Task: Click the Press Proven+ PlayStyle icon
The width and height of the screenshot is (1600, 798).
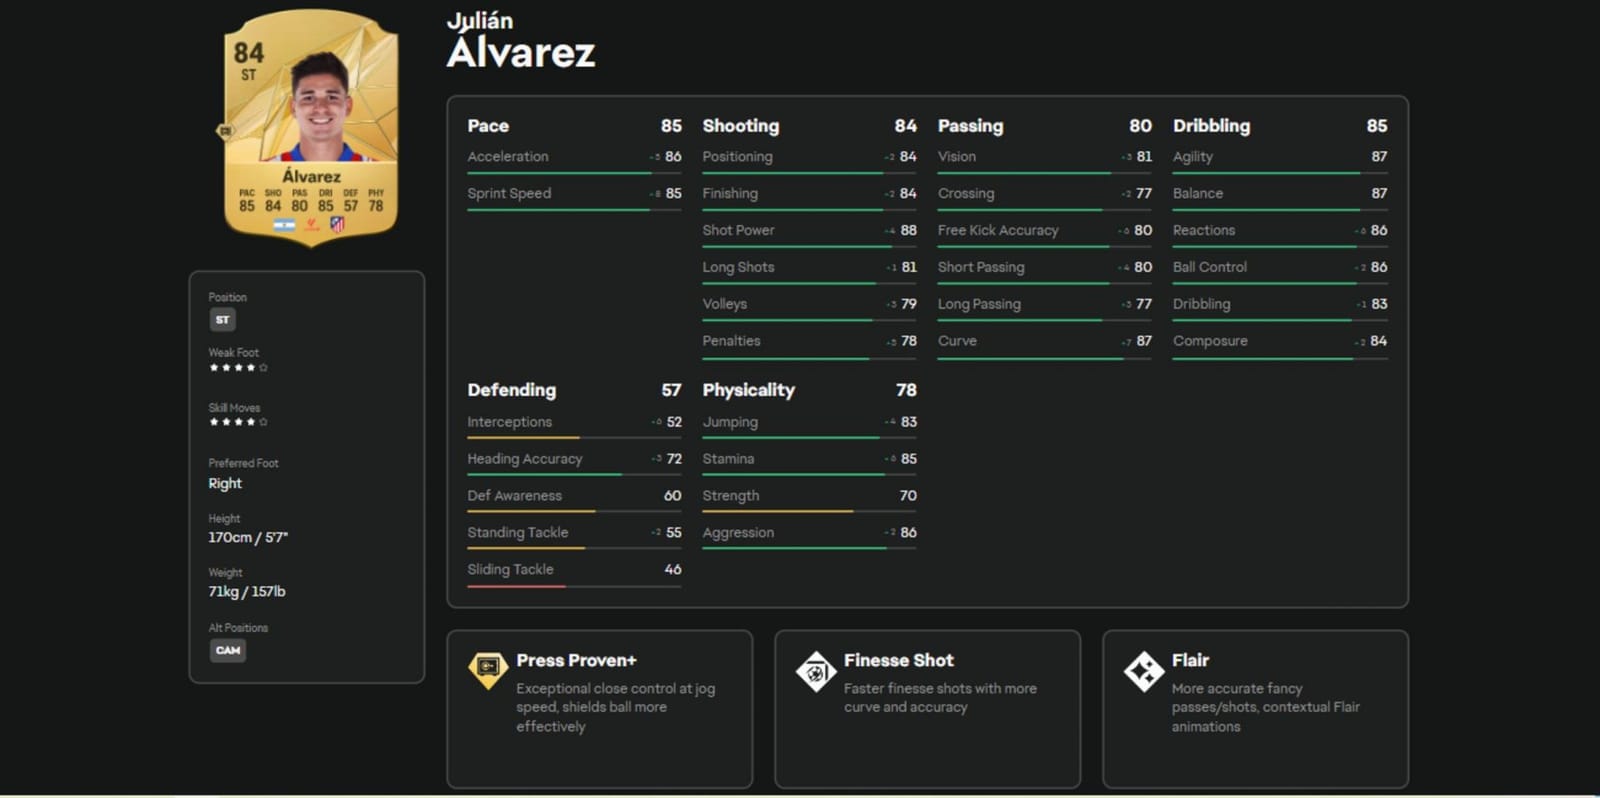Action: [488, 670]
